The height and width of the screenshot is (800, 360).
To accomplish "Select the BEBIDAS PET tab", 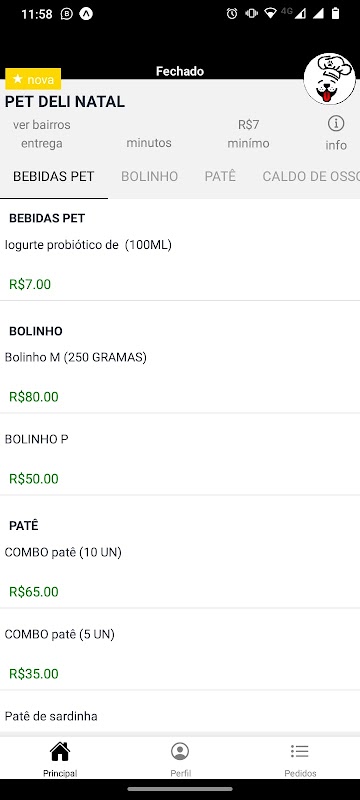I will coord(54,177).
